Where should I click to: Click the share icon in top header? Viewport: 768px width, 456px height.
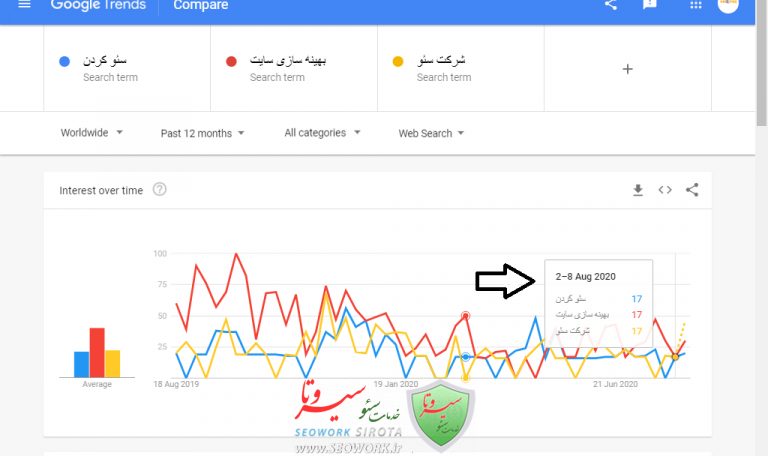[x=611, y=5]
